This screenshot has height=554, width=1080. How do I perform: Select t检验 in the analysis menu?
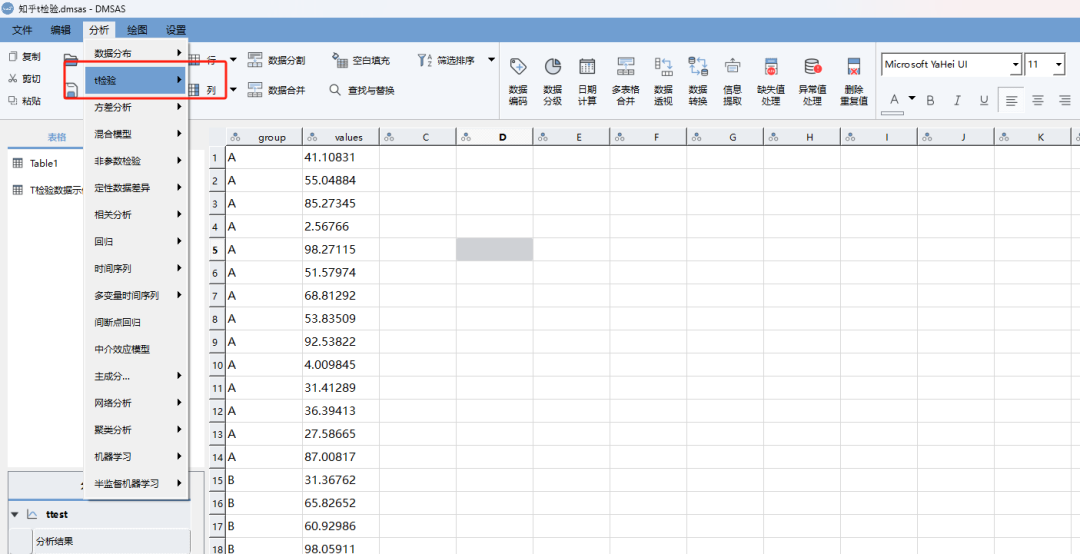click(x=135, y=80)
